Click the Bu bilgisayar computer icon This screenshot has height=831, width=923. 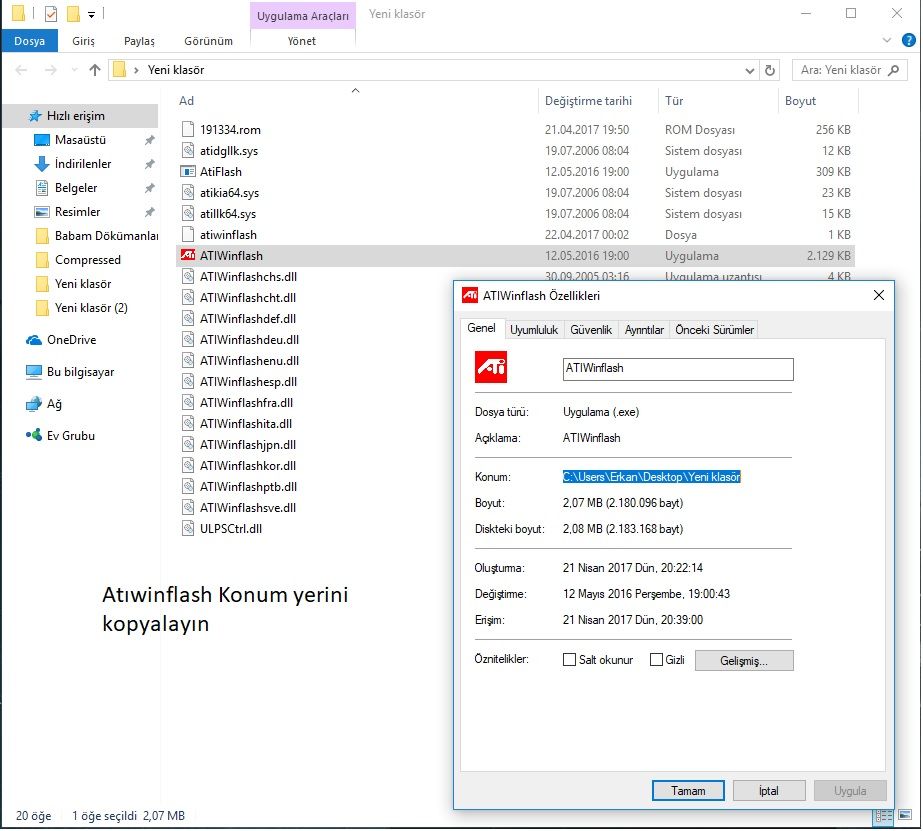pyautogui.click(x=34, y=372)
